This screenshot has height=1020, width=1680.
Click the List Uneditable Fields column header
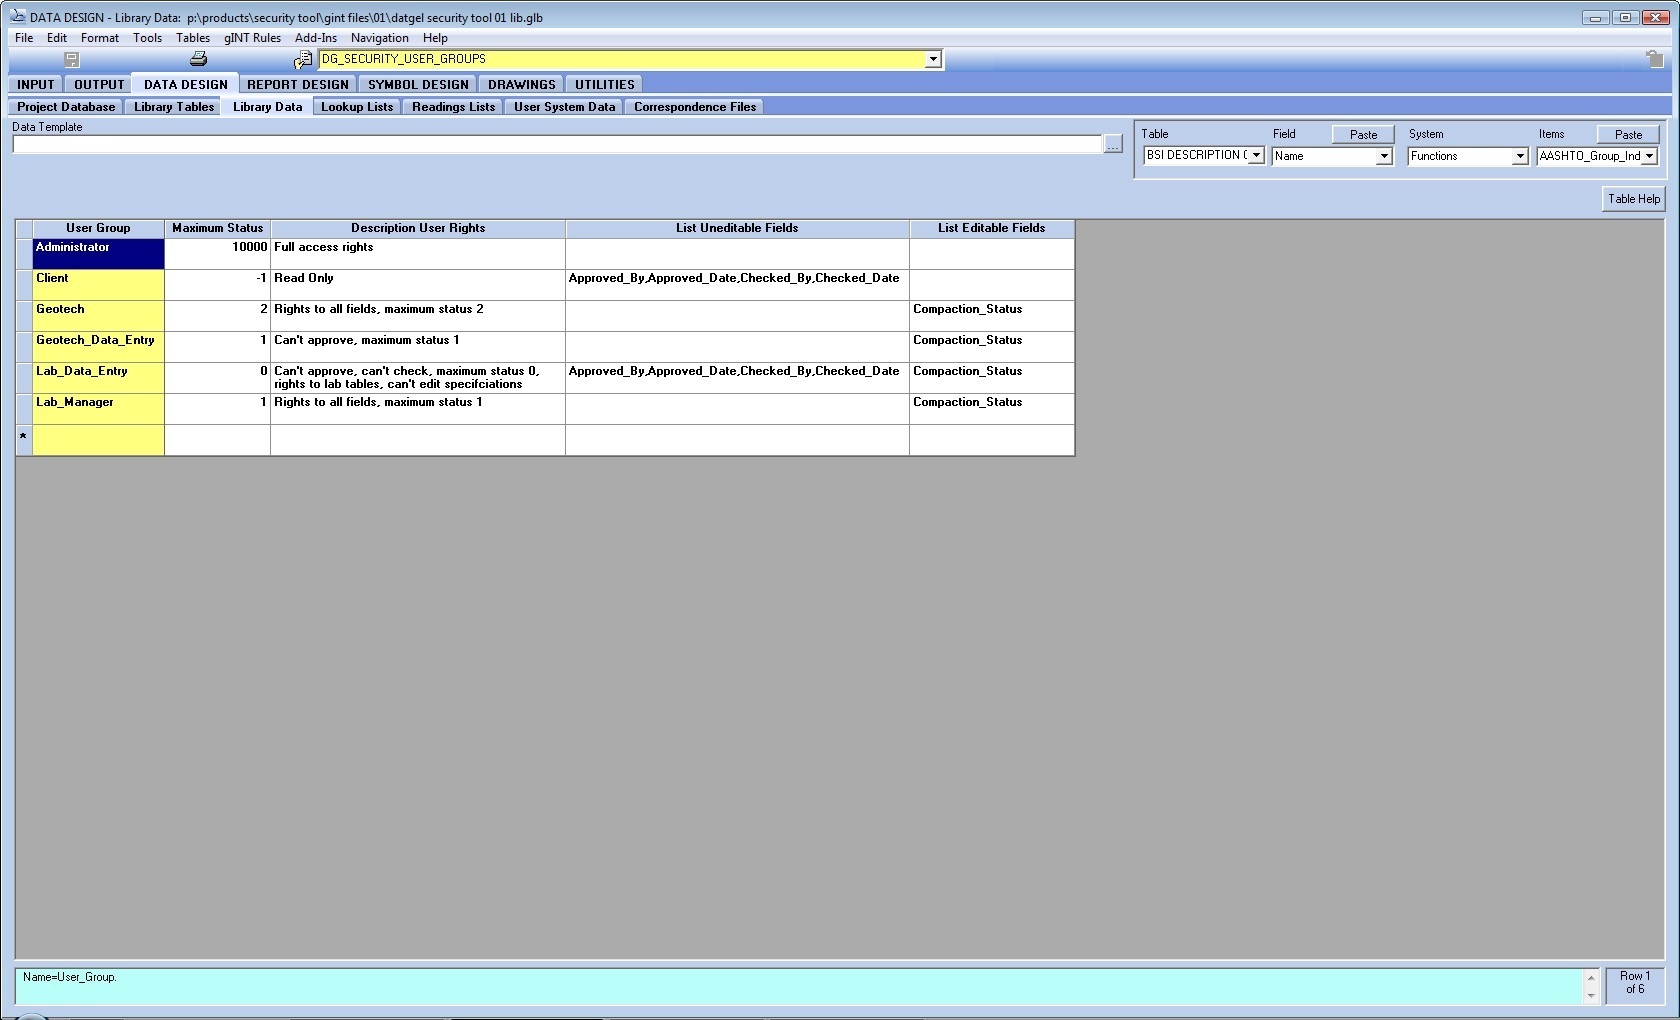coord(737,229)
